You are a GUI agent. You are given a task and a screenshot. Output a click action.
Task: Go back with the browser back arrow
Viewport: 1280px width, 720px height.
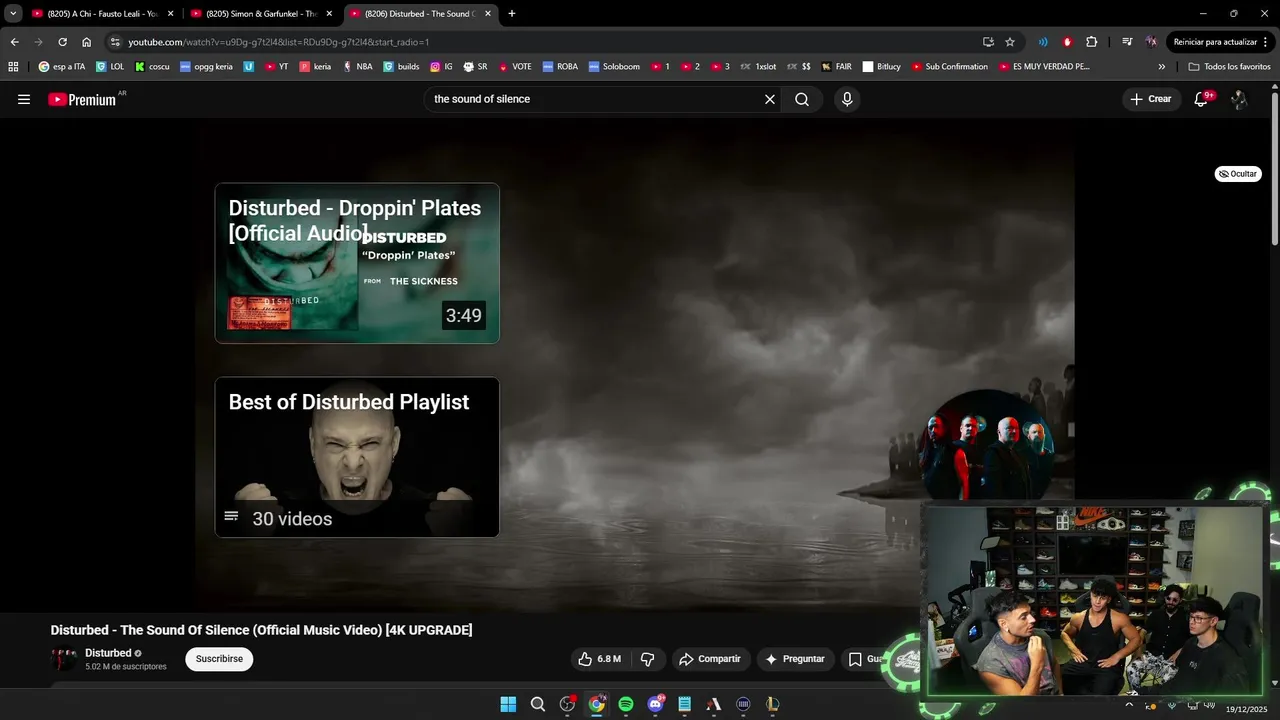(x=14, y=42)
